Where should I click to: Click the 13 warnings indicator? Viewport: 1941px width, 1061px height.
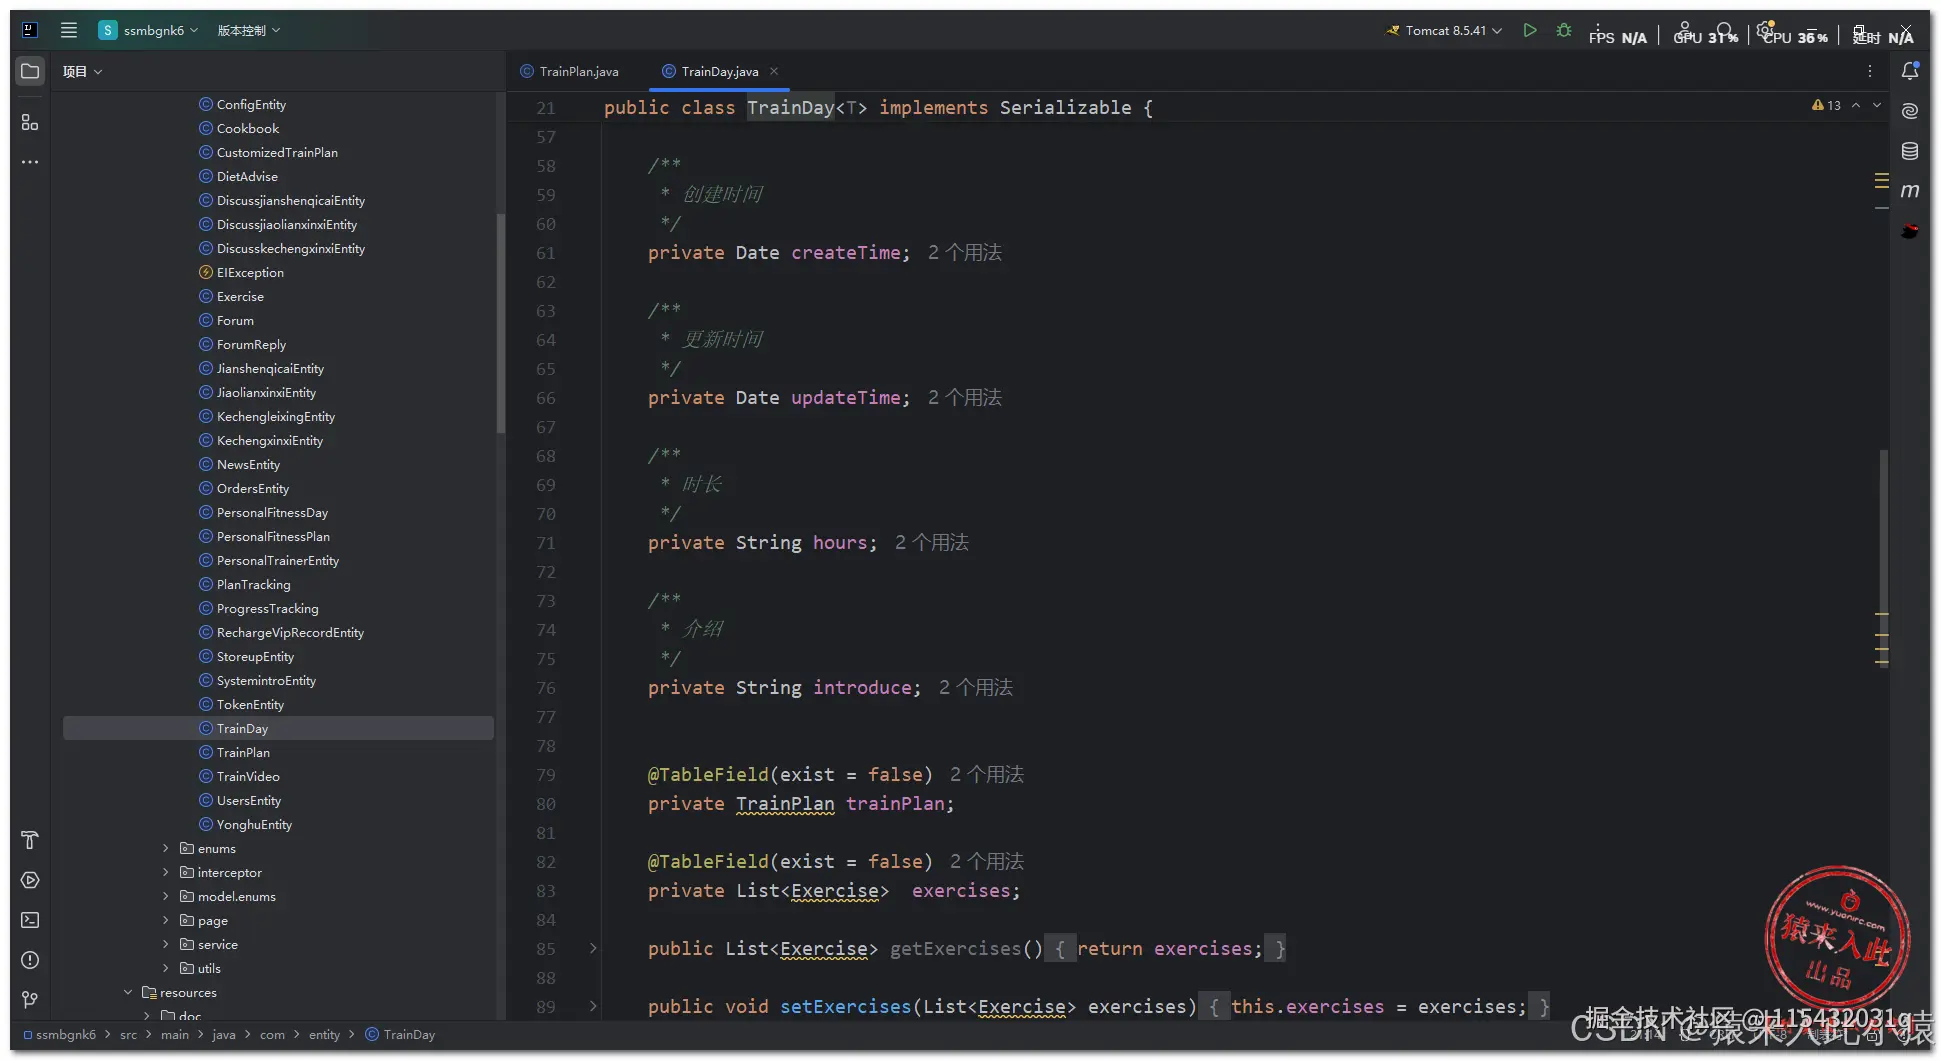(1826, 105)
